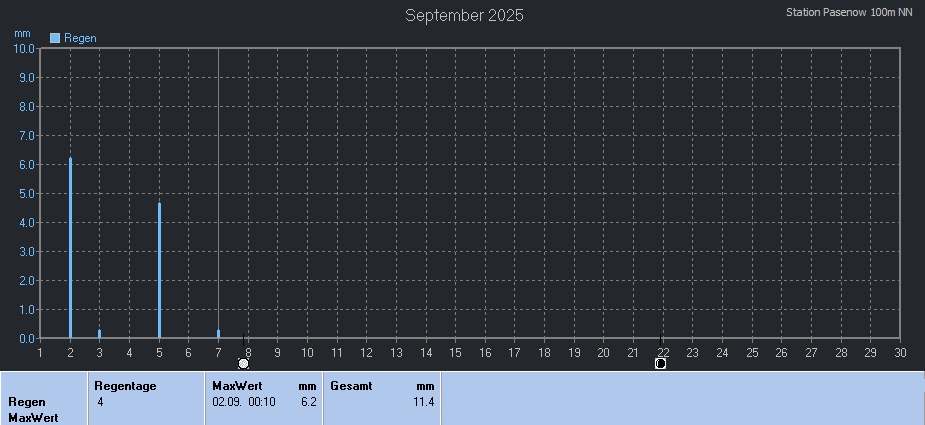Click day 27 on the x-axis
The width and height of the screenshot is (925, 425).
[811, 353]
